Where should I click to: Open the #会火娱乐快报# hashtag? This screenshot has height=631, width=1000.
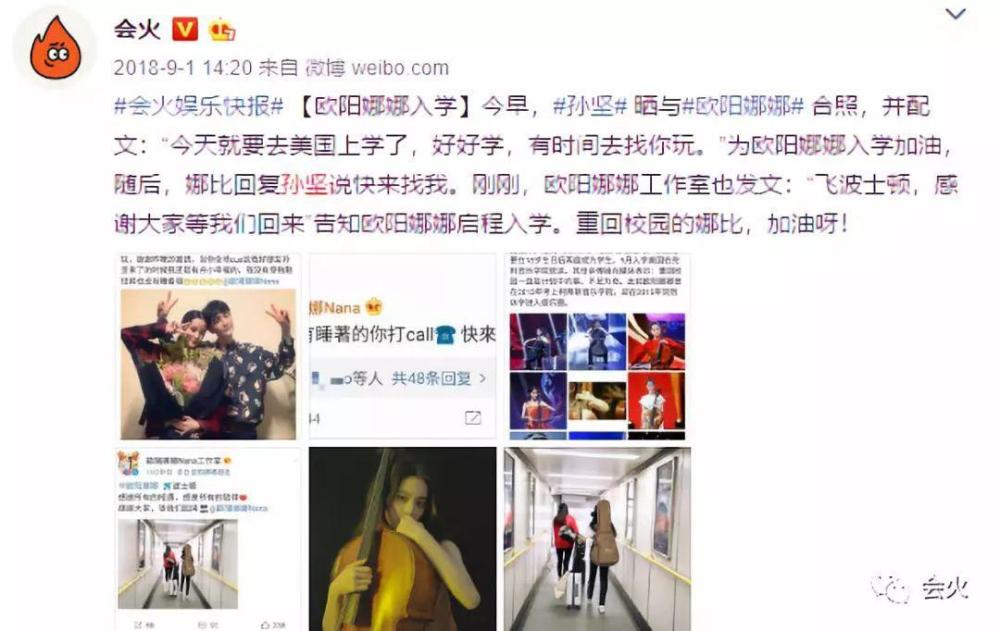198,107
